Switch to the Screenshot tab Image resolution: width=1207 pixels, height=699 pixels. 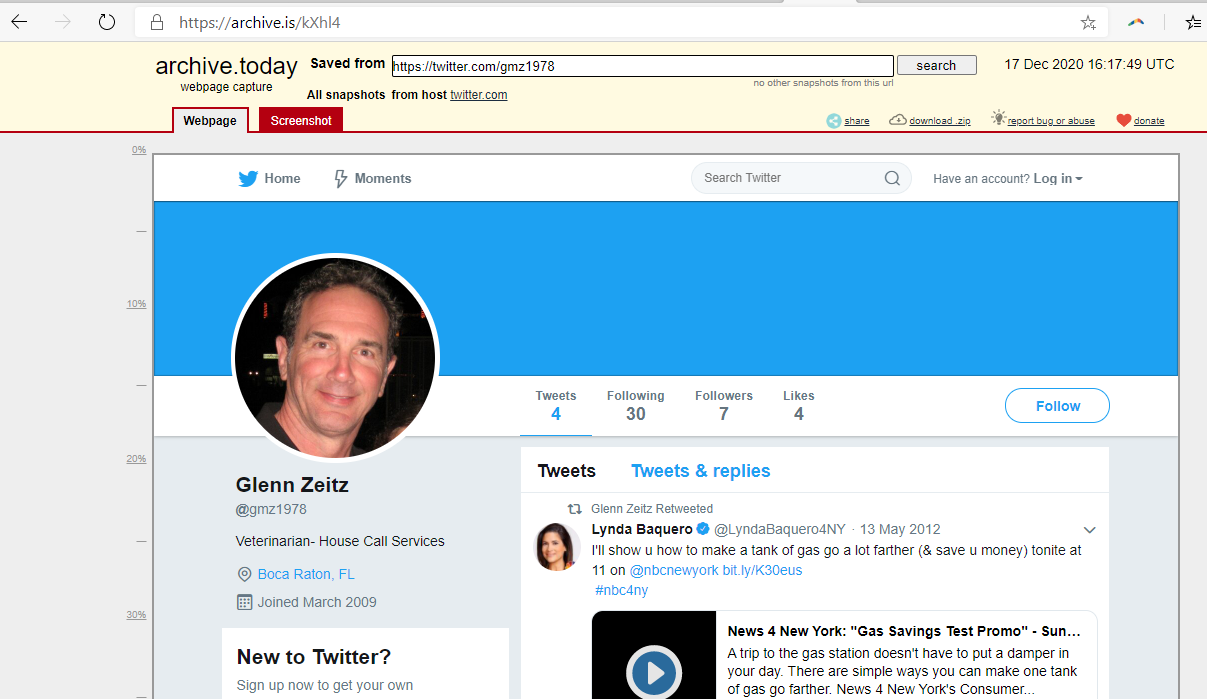click(301, 120)
